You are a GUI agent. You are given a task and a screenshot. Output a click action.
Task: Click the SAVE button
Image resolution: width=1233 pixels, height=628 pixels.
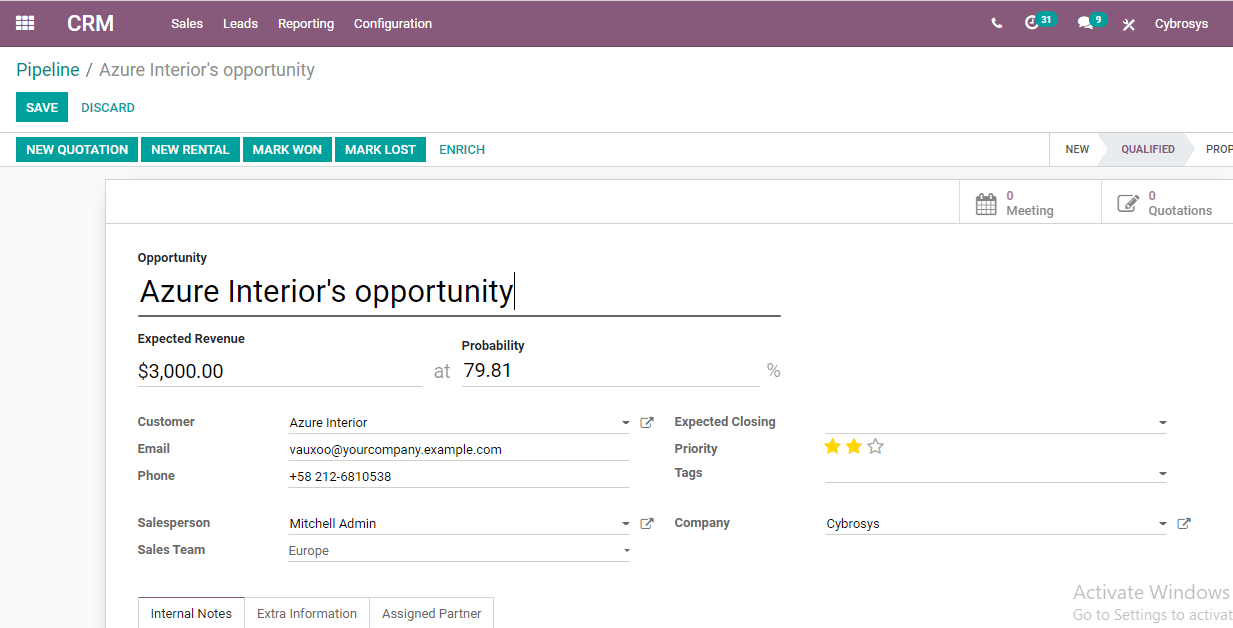point(42,107)
